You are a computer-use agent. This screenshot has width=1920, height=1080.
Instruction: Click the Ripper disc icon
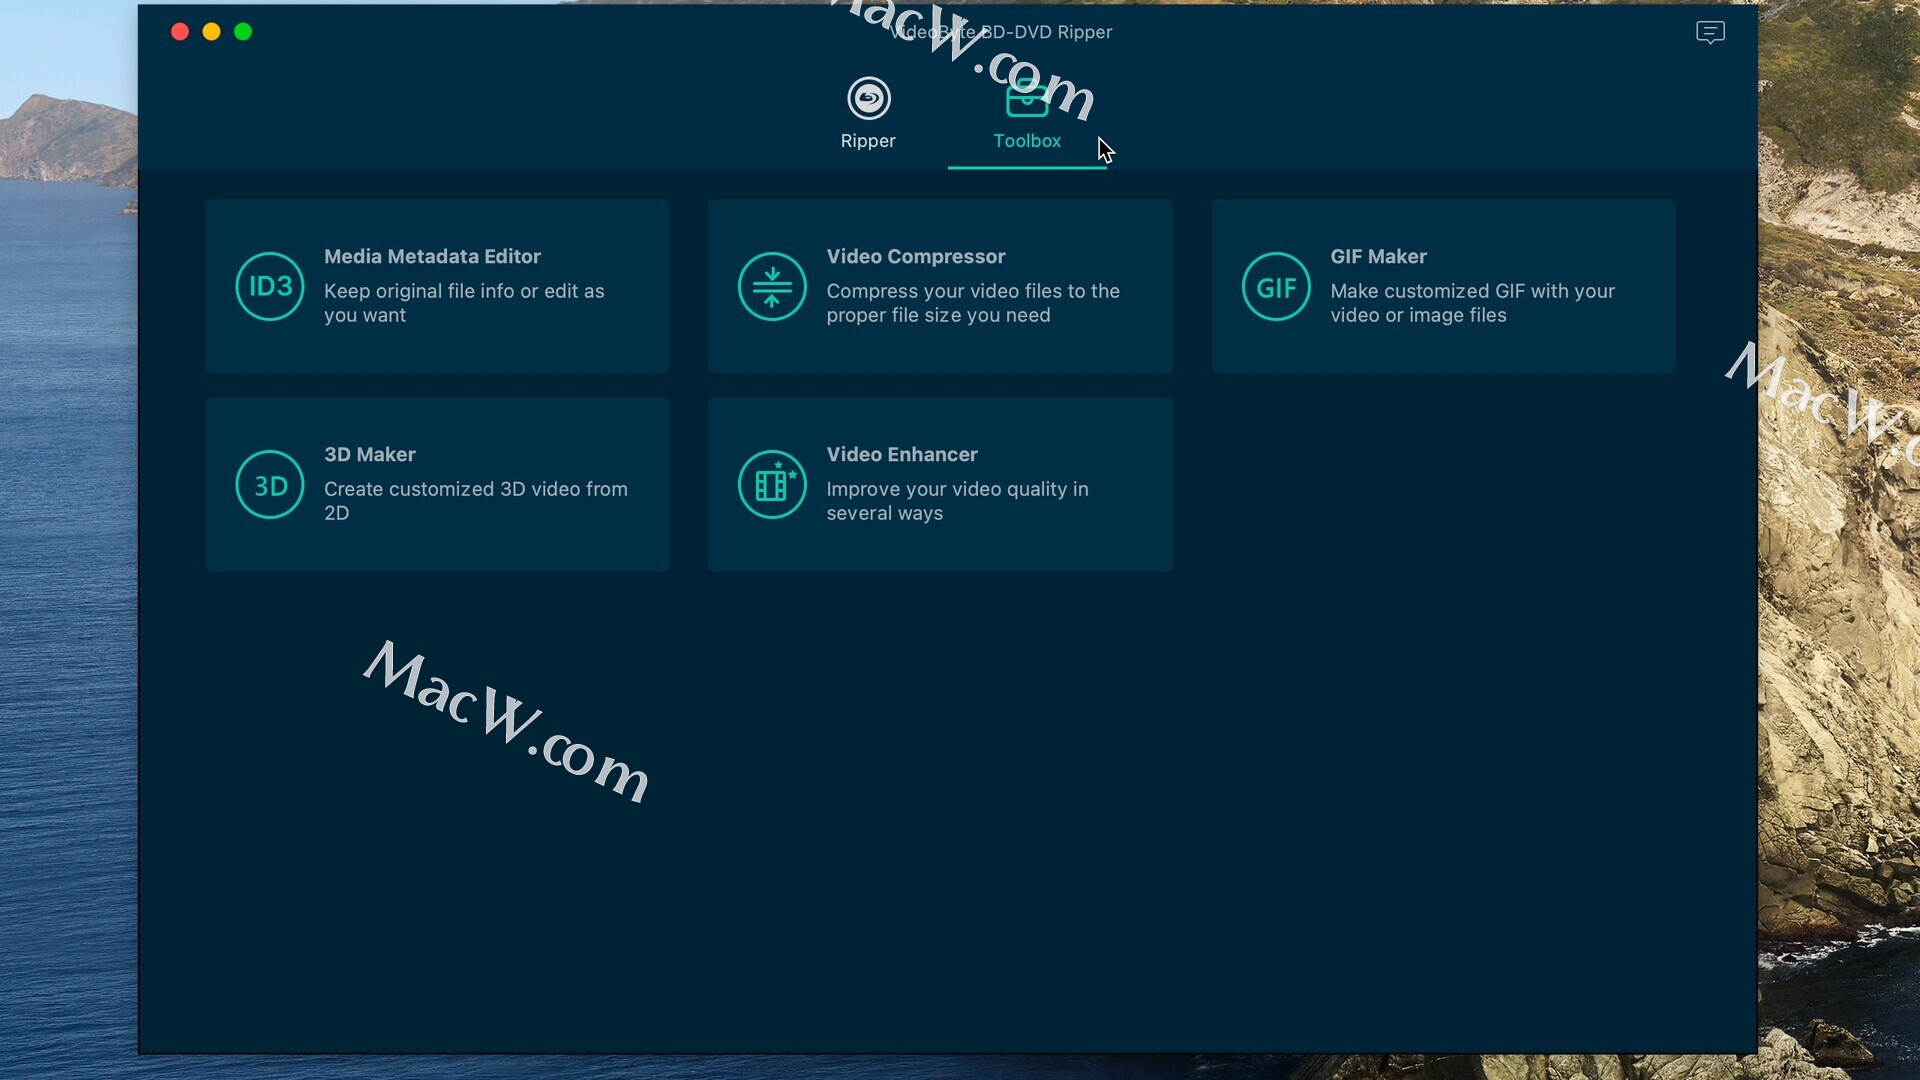coord(868,98)
